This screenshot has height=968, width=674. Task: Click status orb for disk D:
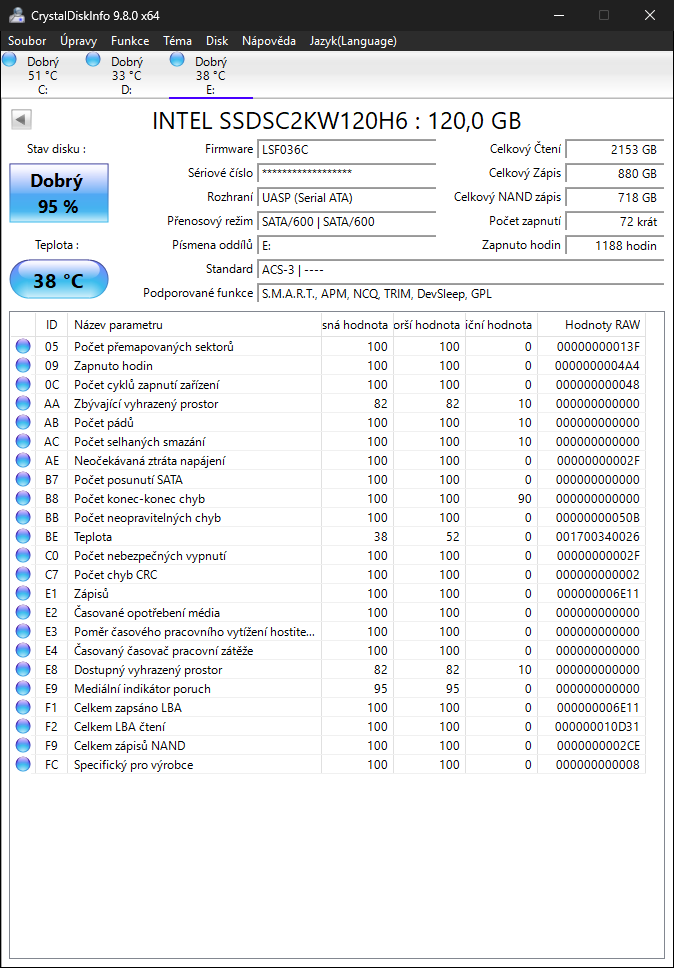[x=93, y=60]
